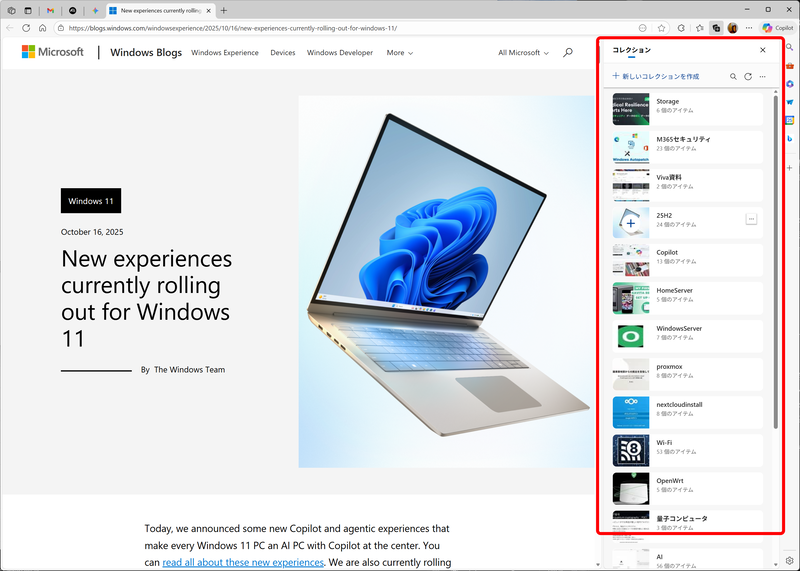Image resolution: width=800 pixels, height=571 pixels.
Task: Open the Gmail pinned tab
Action: coord(50,10)
